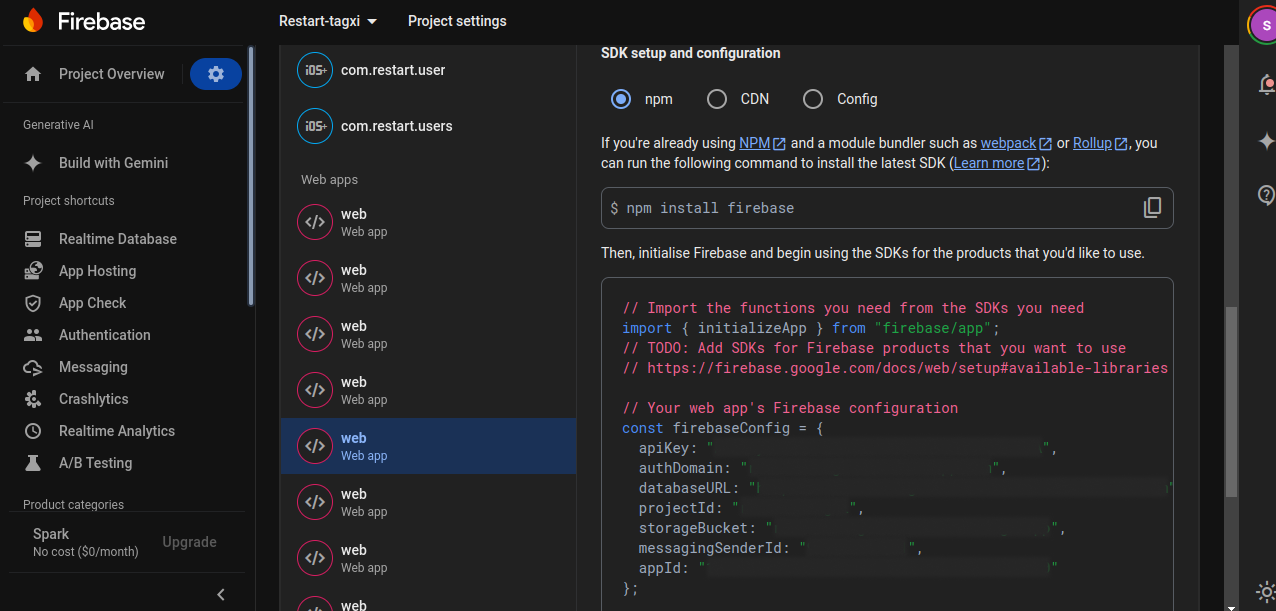This screenshot has height=611, width=1276.
Task: Open the Restart-tagxi project dropdown
Action: coord(328,20)
